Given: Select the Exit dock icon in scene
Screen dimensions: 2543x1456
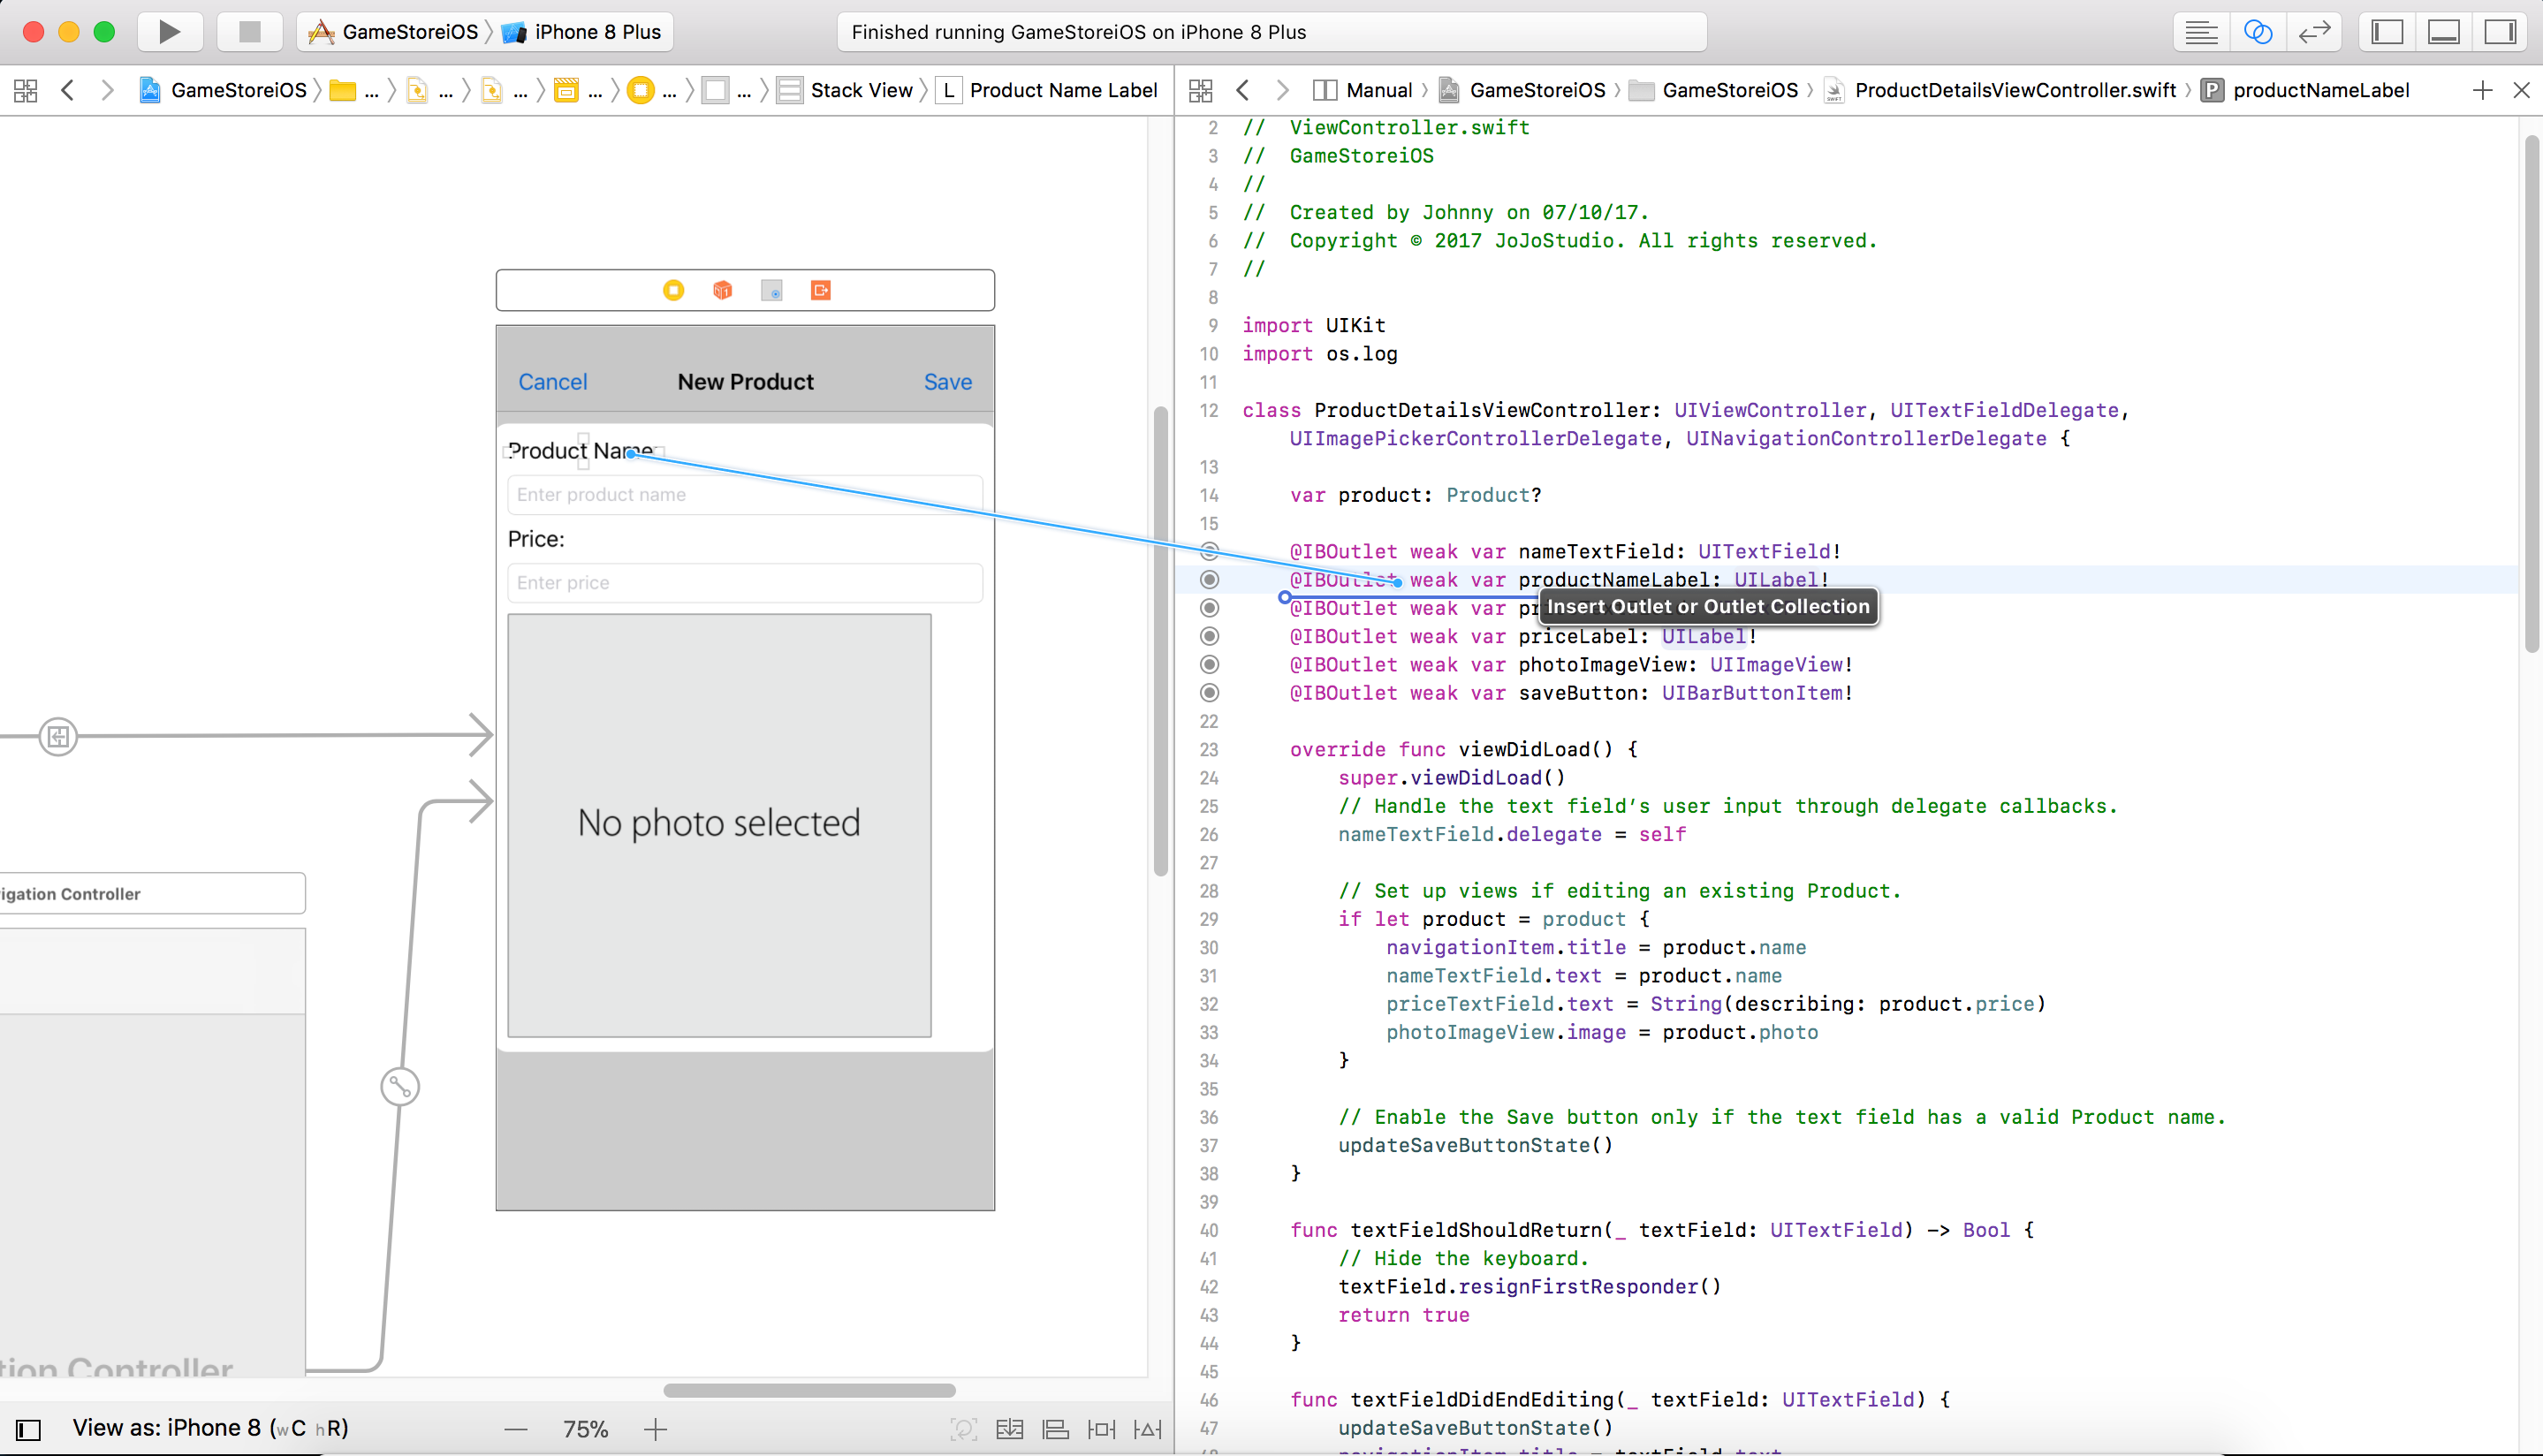Looking at the screenshot, I should (x=821, y=290).
